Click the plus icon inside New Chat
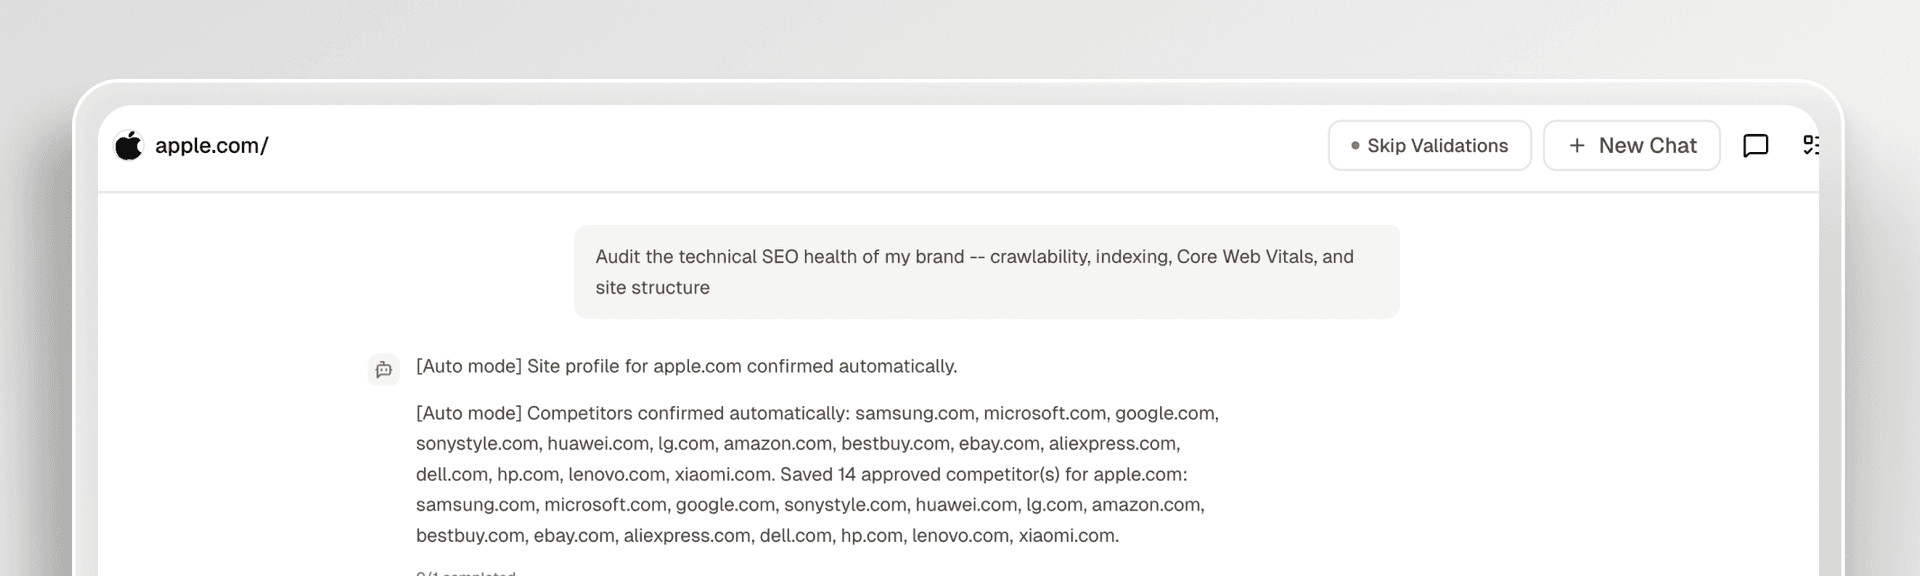Image resolution: width=1920 pixels, height=576 pixels. [x=1577, y=146]
